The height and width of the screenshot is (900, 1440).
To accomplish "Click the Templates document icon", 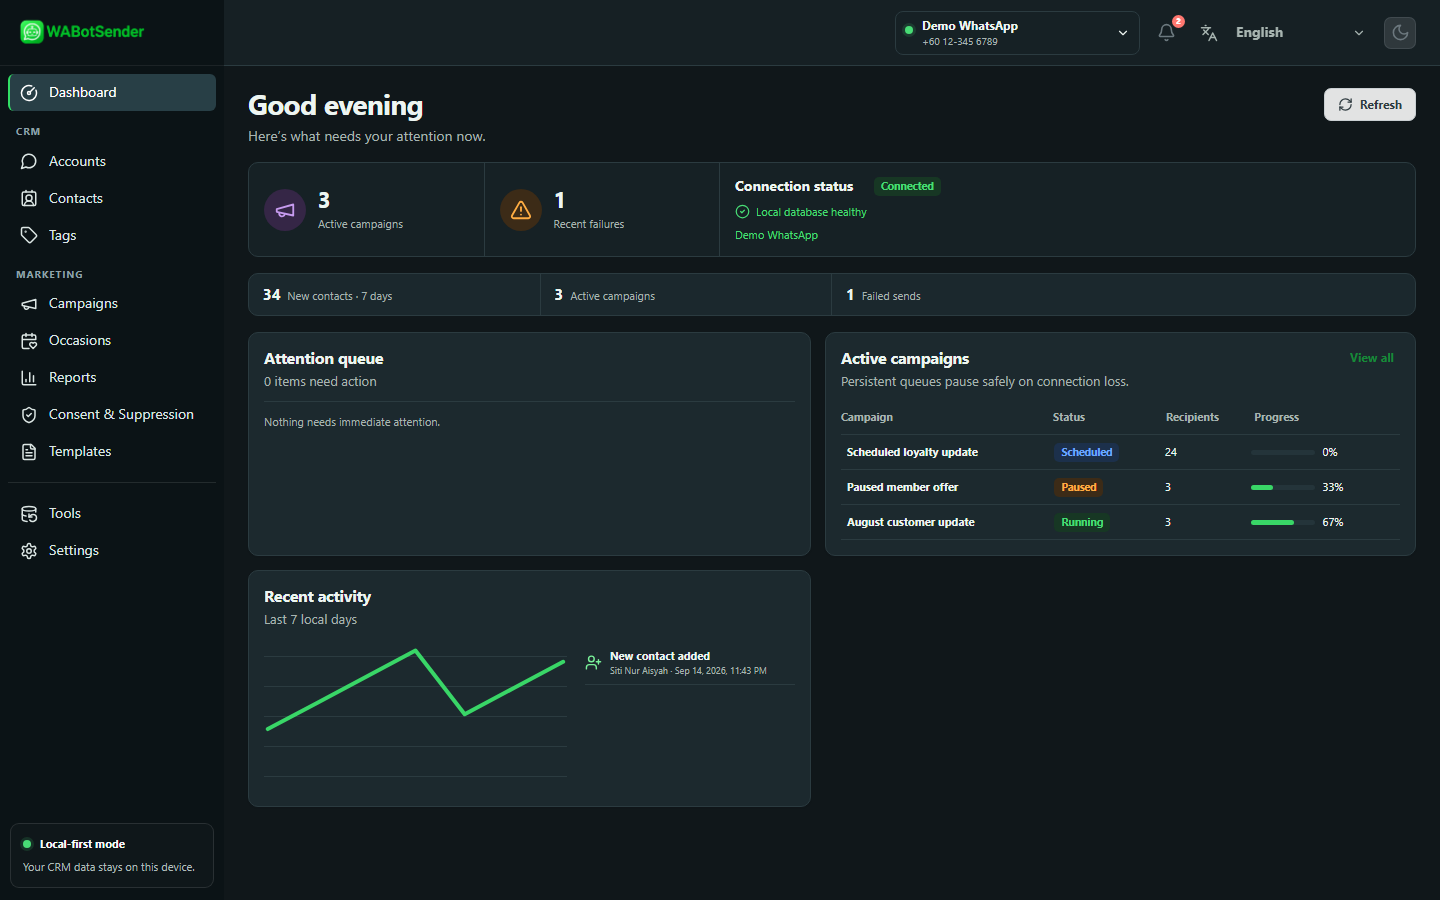I will pos(29,451).
